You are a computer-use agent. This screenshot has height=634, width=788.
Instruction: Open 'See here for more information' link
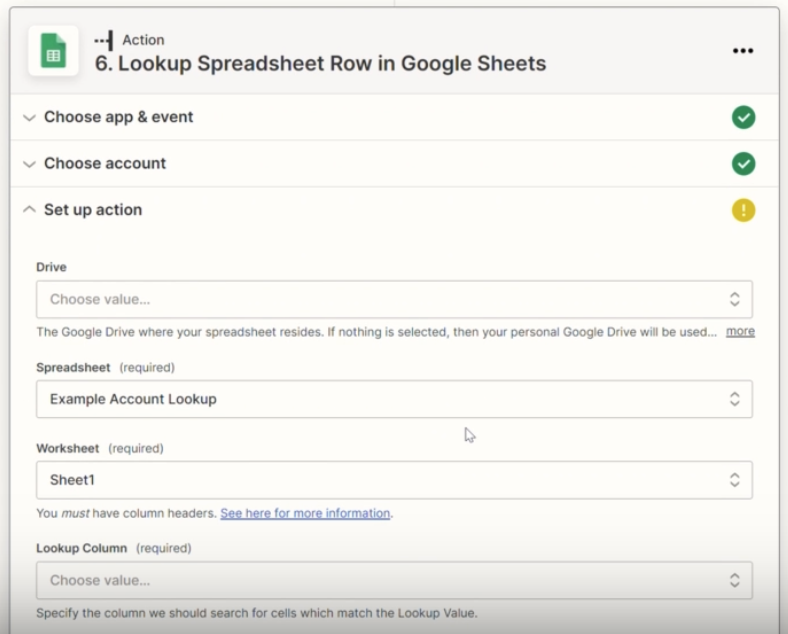click(305, 513)
